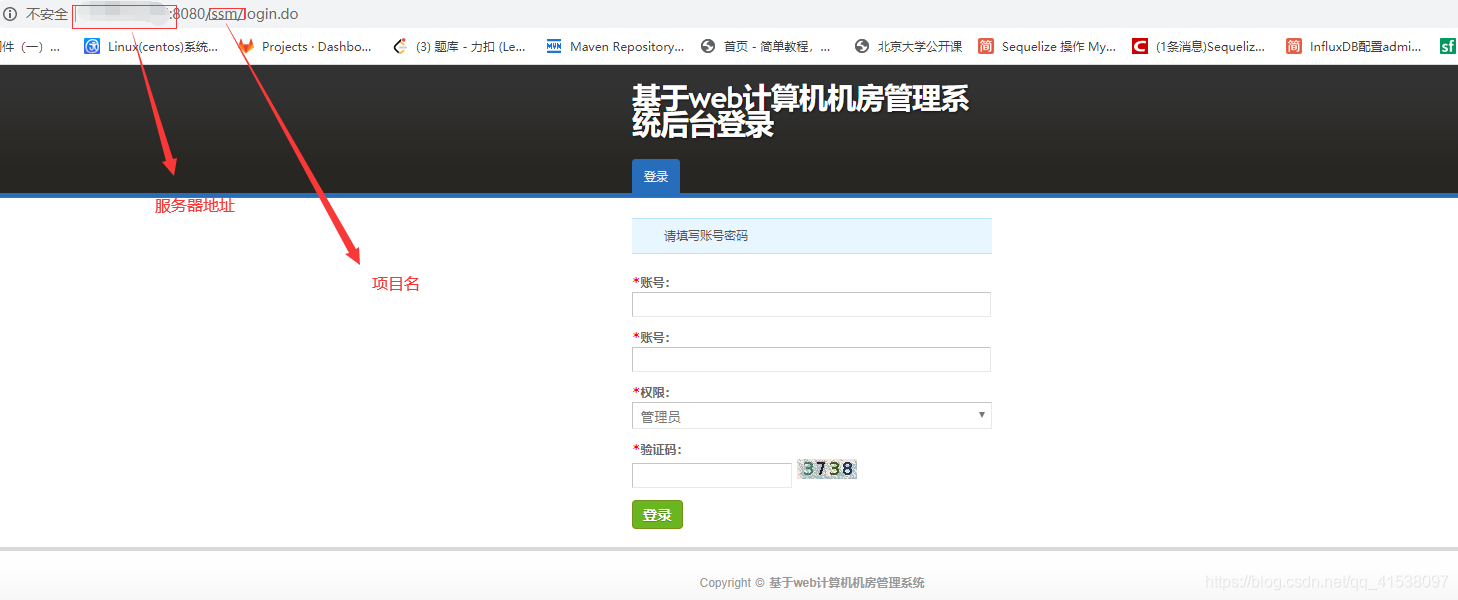Open the CSDN (1条消息)Sequeliz... bookmark
This screenshot has width=1458, height=600.
[1199, 46]
